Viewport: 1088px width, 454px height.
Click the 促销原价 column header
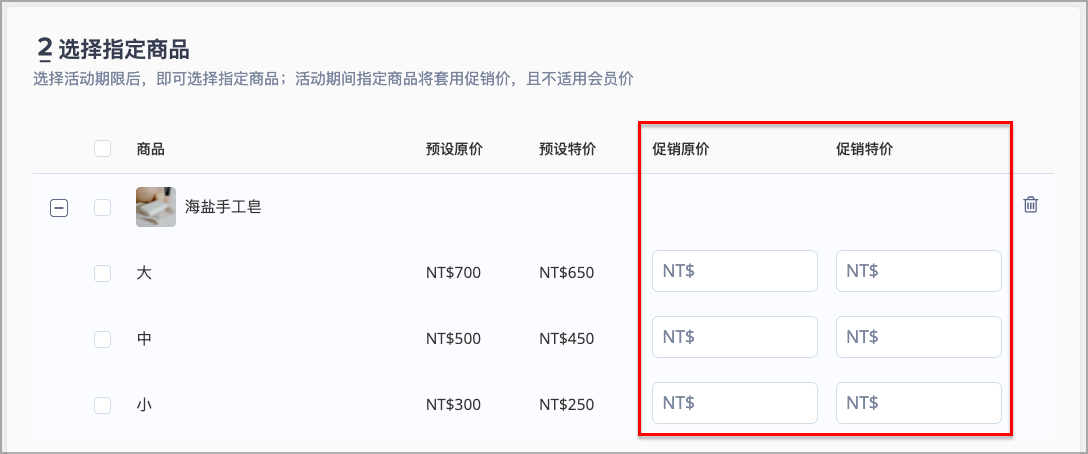point(681,149)
